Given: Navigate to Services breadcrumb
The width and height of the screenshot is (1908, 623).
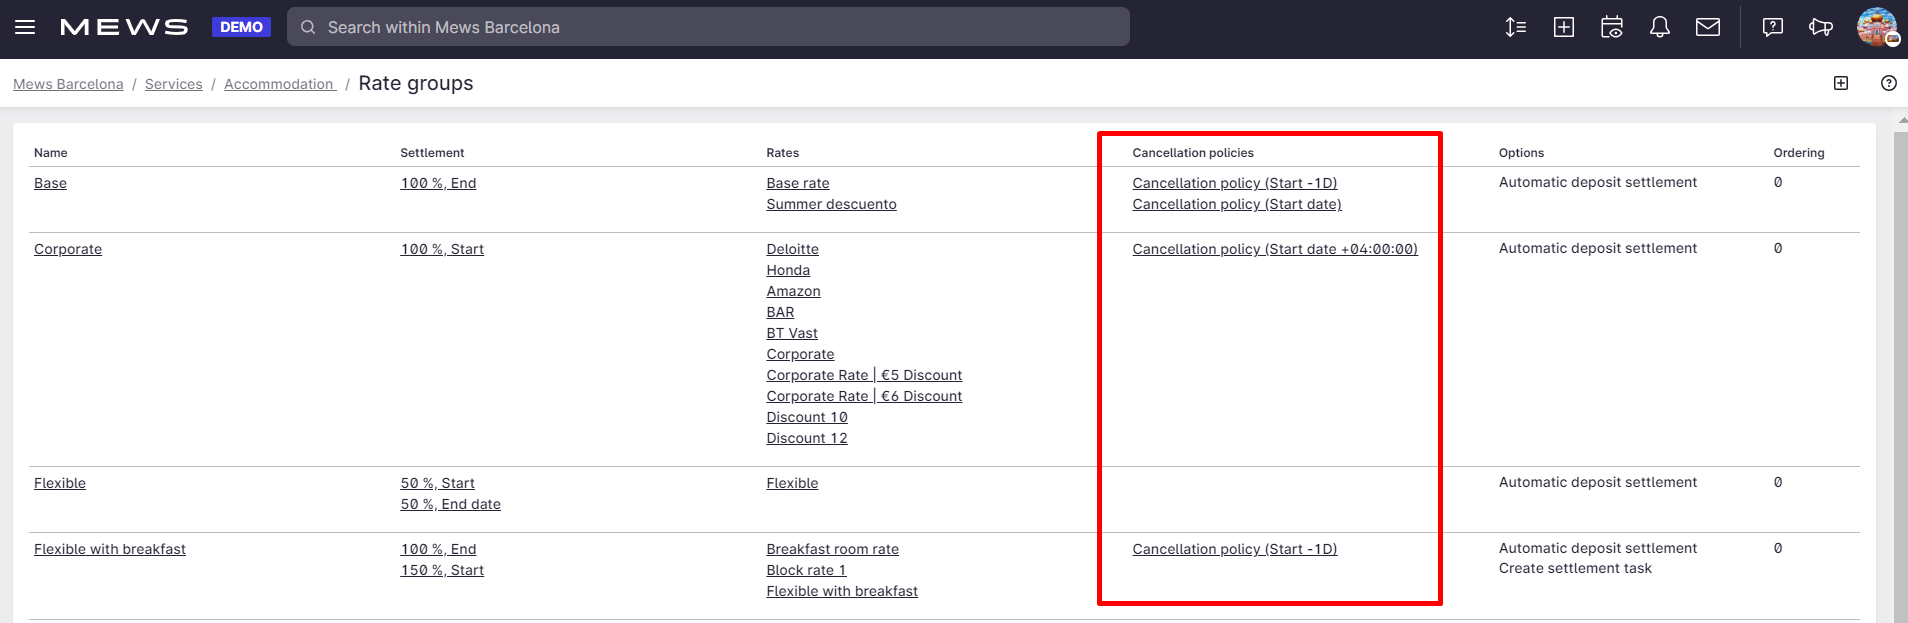Looking at the screenshot, I should 173,84.
